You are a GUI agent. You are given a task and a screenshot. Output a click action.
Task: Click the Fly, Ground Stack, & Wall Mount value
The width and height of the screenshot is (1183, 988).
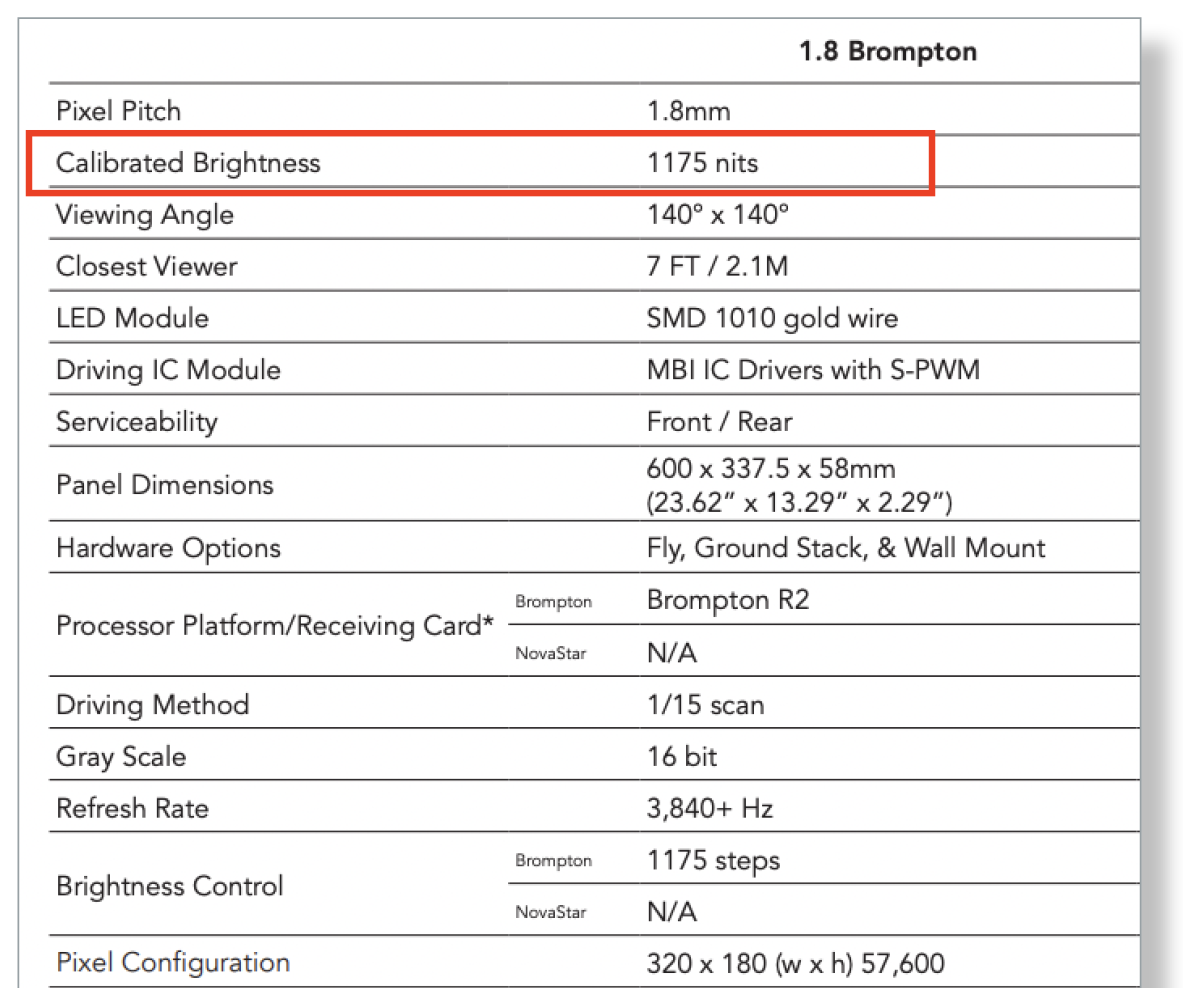click(845, 548)
